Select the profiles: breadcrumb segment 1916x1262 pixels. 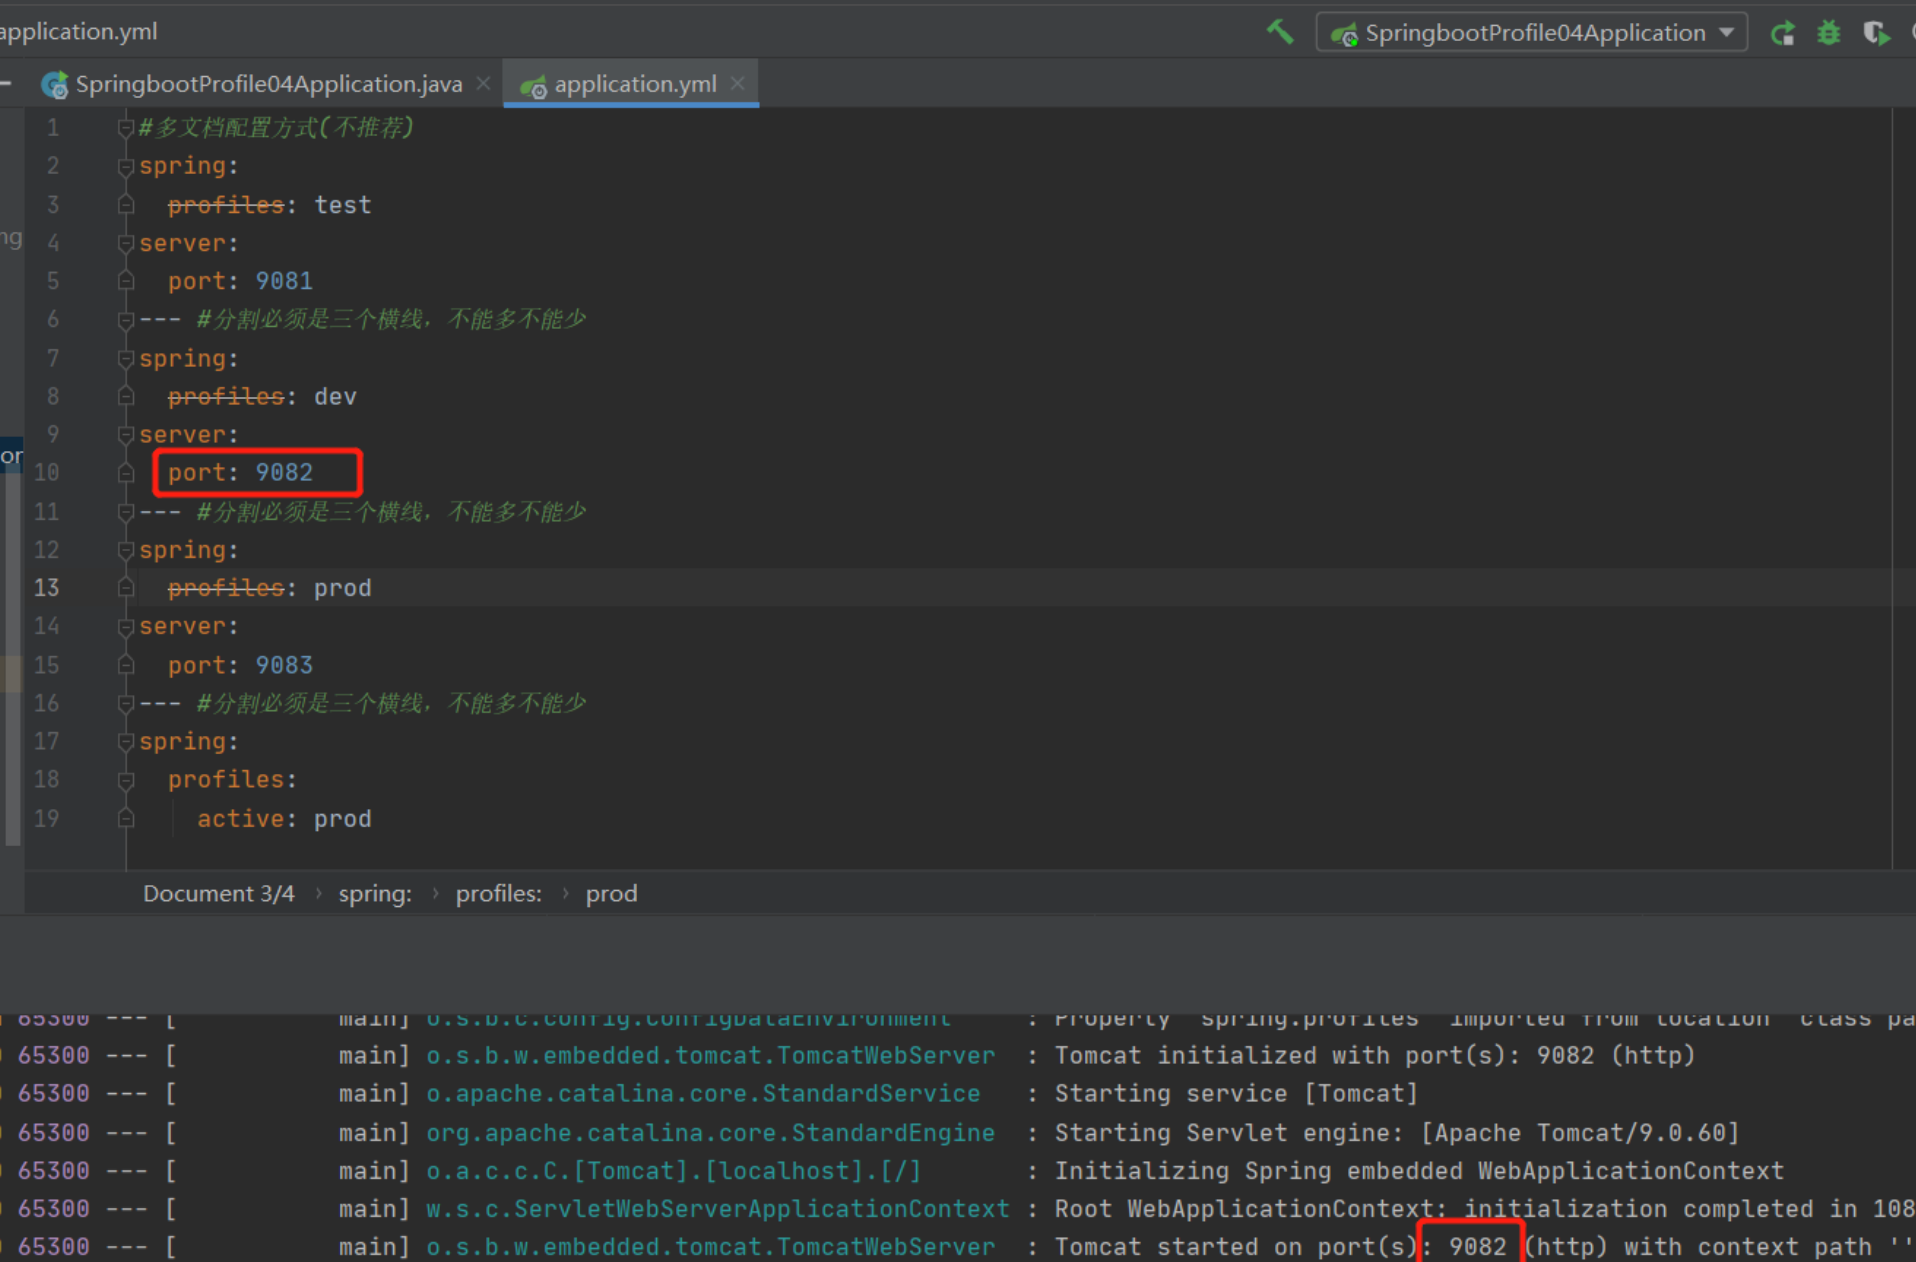coord(499,893)
